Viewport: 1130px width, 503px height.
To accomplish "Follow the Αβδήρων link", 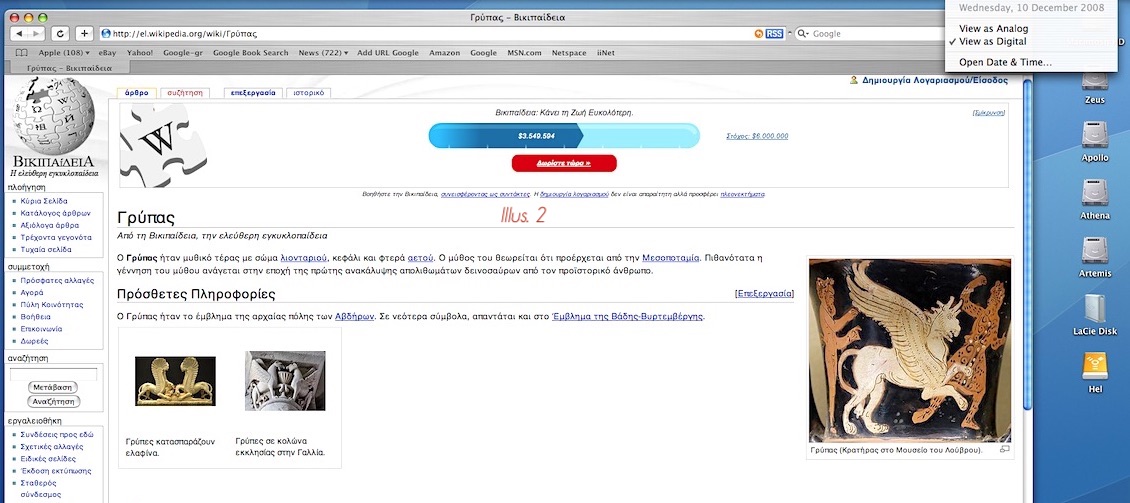I will coord(355,316).
